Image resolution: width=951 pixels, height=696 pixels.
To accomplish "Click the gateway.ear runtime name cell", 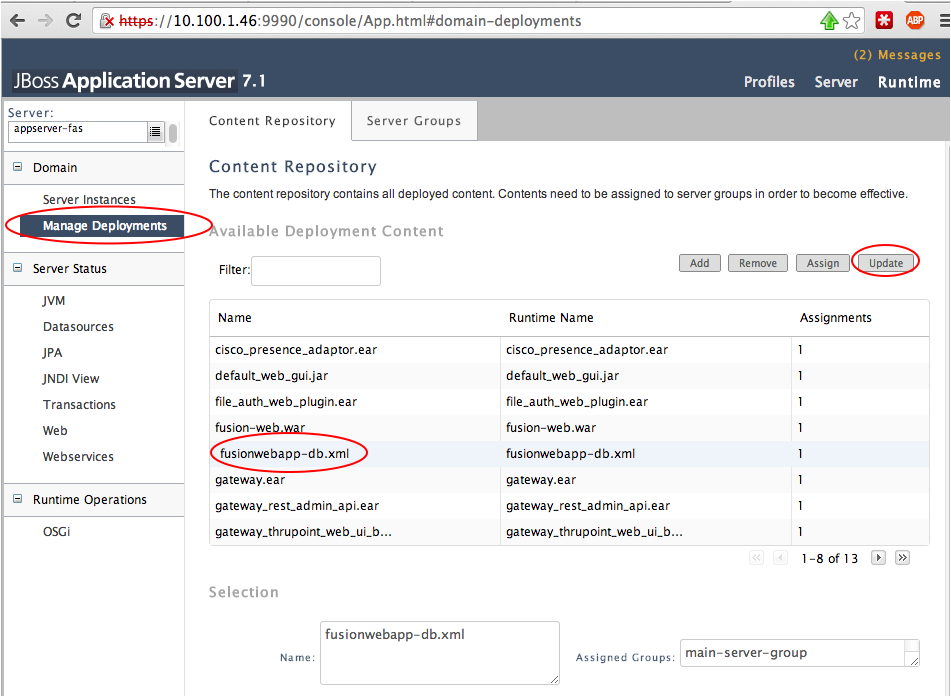I will pyautogui.click(x=541, y=480).
